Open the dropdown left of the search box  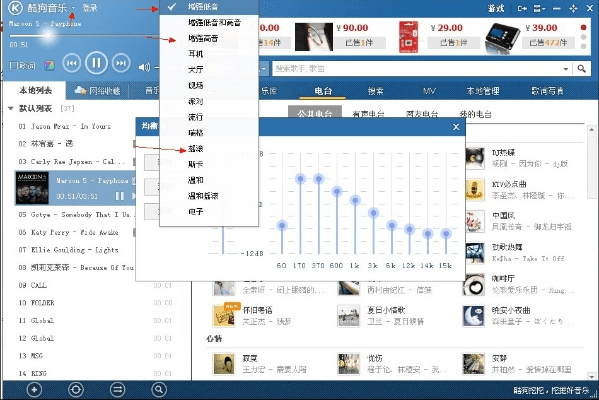click(264, 69)
